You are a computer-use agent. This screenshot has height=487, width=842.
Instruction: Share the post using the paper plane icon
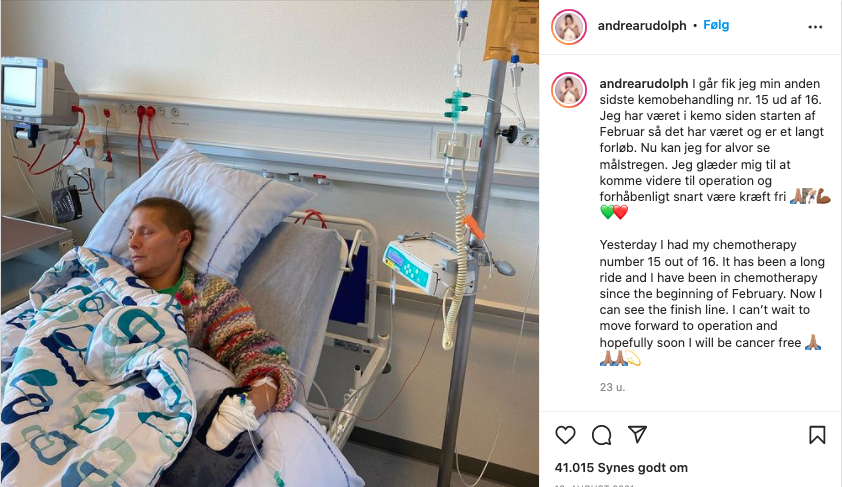(637, 434)
